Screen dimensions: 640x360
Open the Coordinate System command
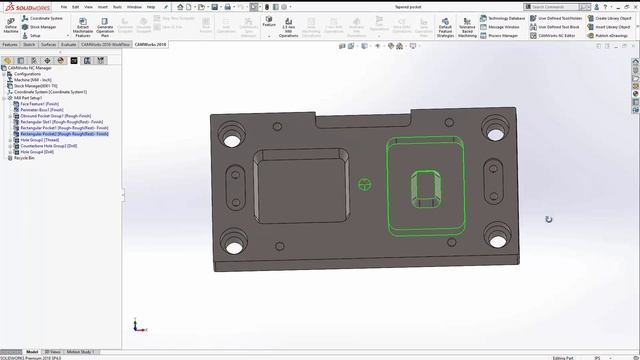(x=42, y=18)
